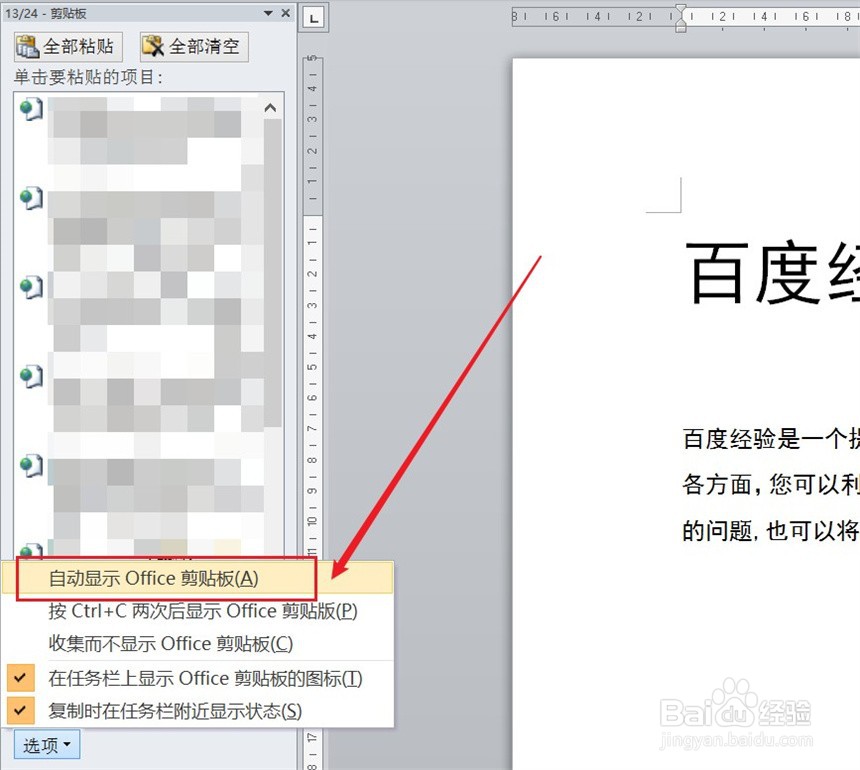Select the third clipboard item icon
Screen dimensions: 860x770
31,286
